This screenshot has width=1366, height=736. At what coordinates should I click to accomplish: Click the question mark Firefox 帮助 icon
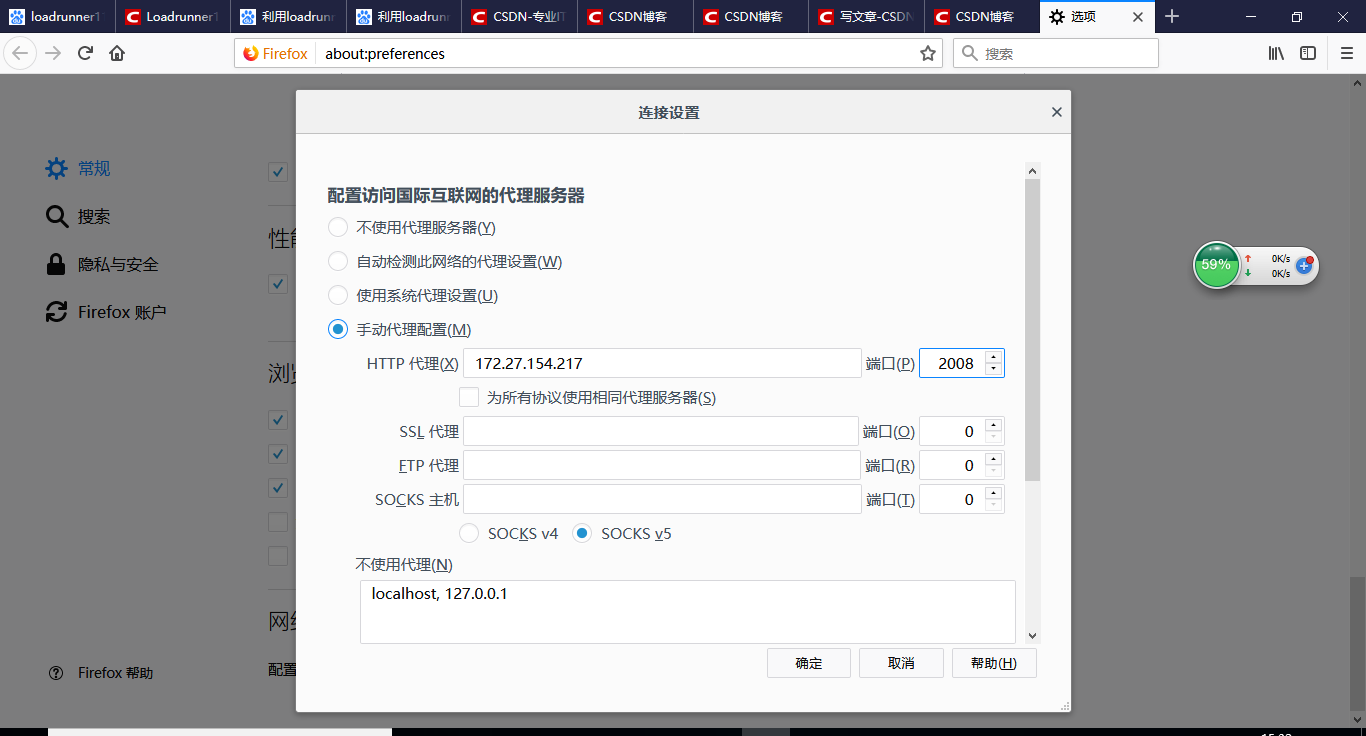56,673
